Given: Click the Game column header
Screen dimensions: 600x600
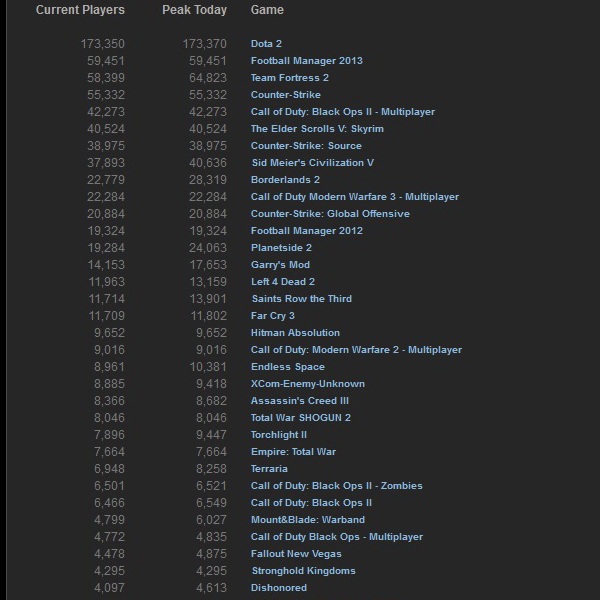Looking at the screenshot, I should 267,10.
